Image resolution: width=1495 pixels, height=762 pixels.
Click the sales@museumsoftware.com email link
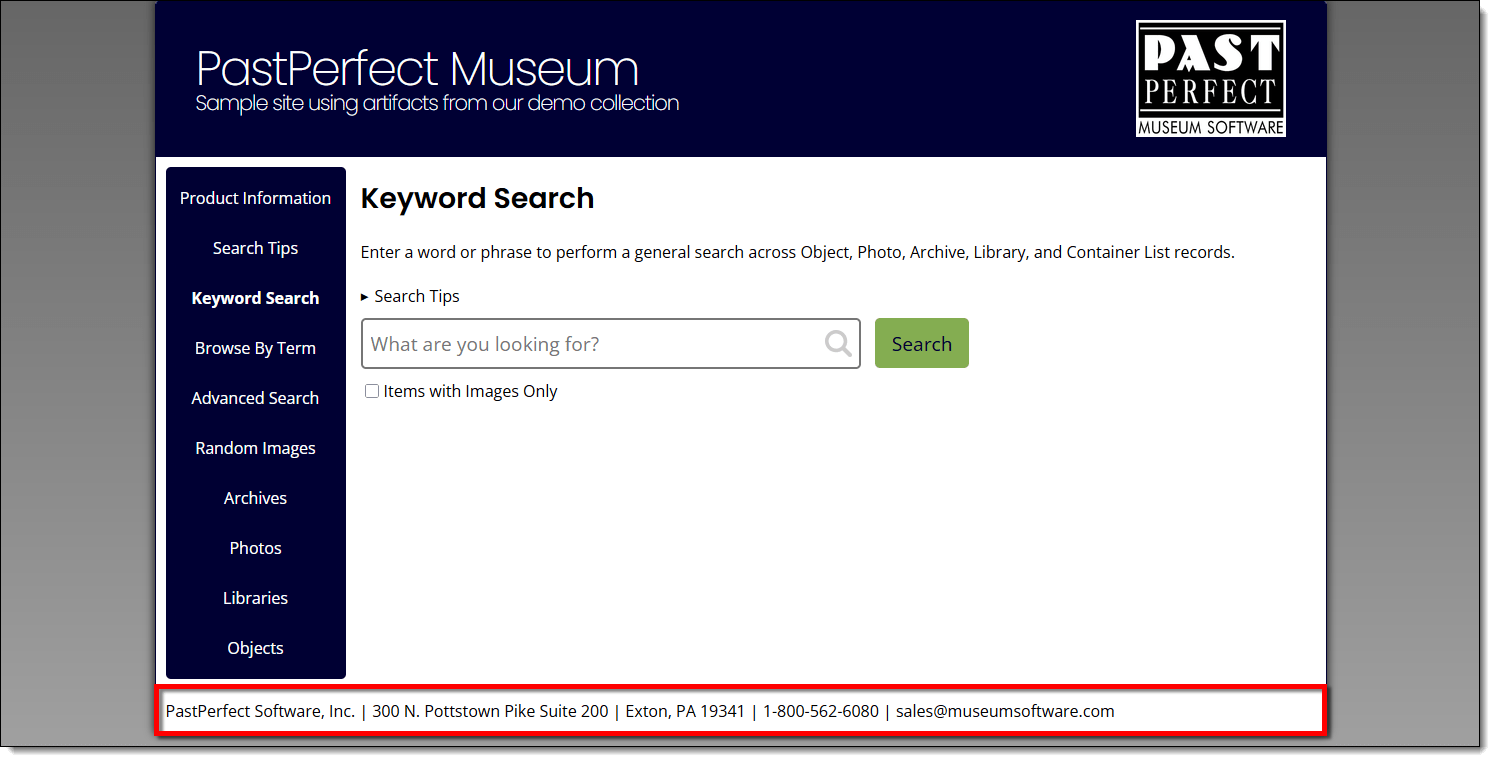pyautogui.click(x=1005, y=712)
